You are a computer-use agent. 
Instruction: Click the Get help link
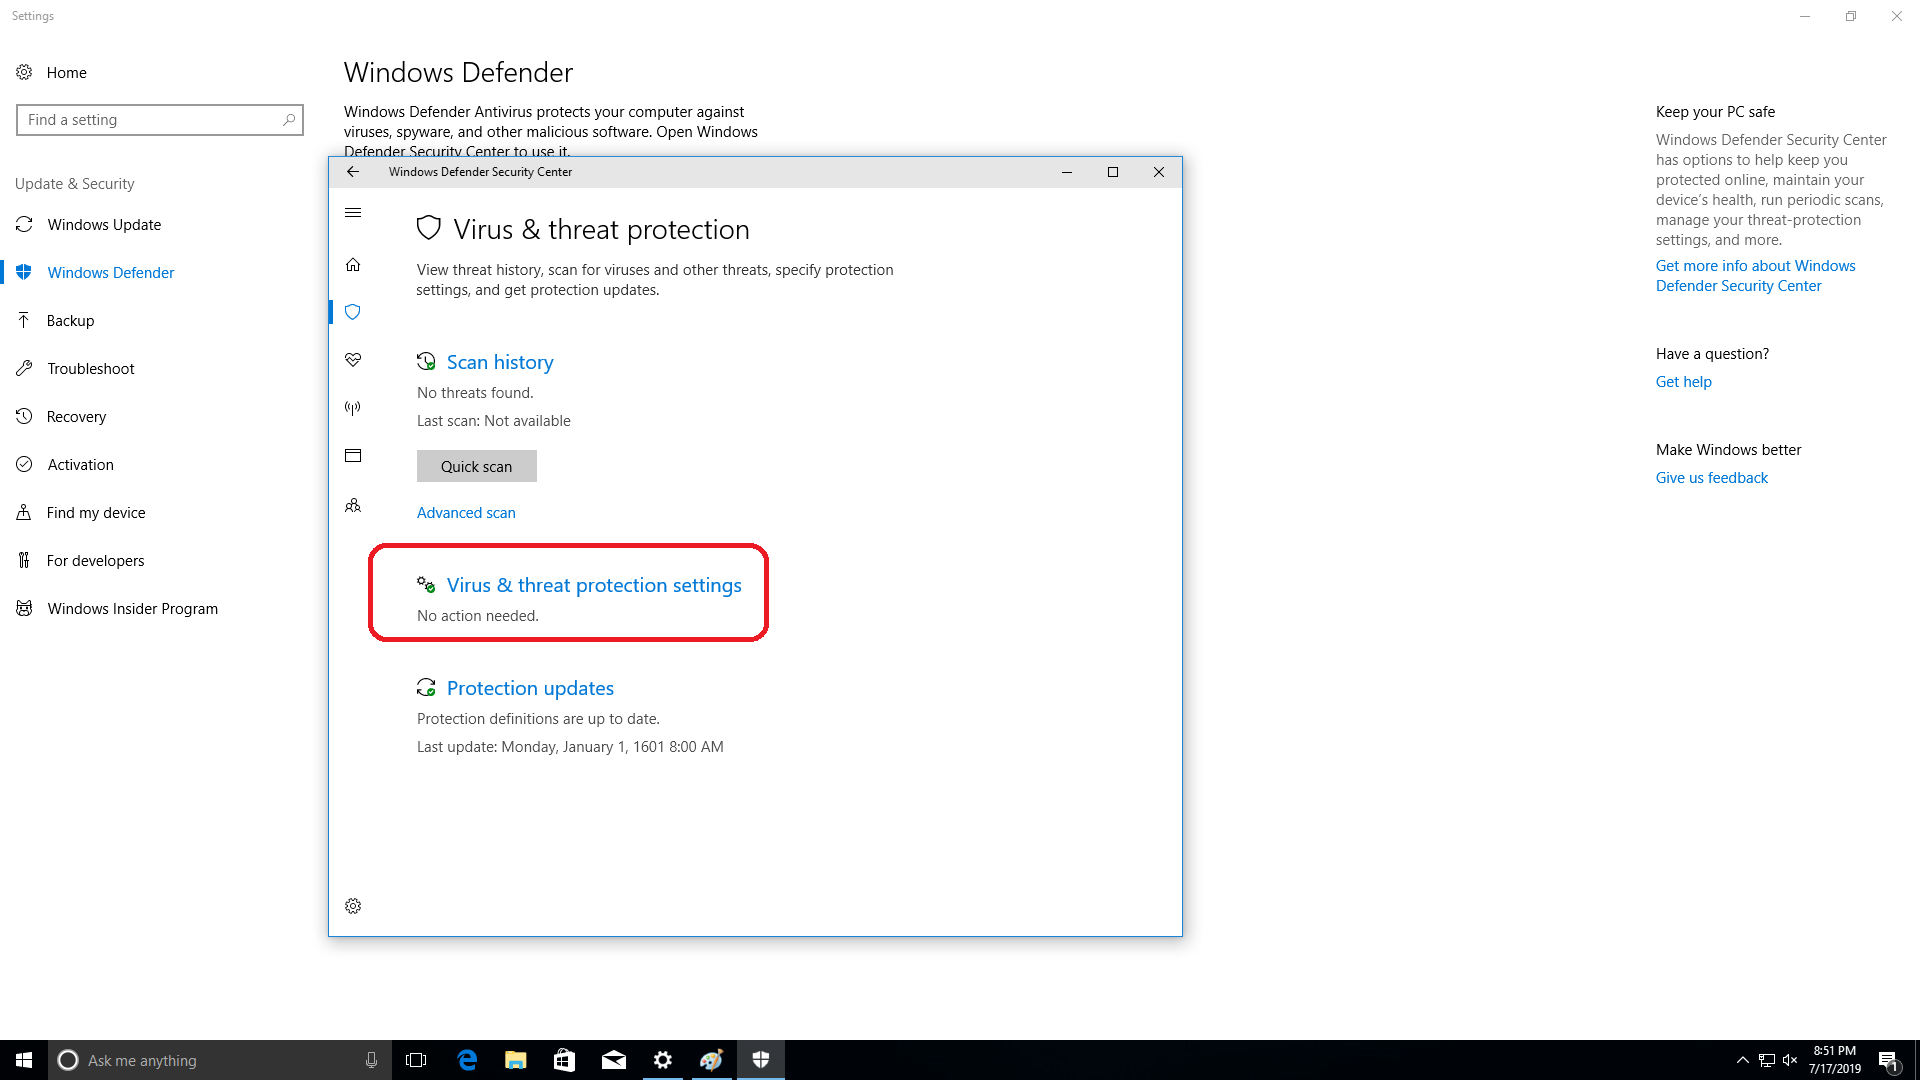[x=1683, y=382]
